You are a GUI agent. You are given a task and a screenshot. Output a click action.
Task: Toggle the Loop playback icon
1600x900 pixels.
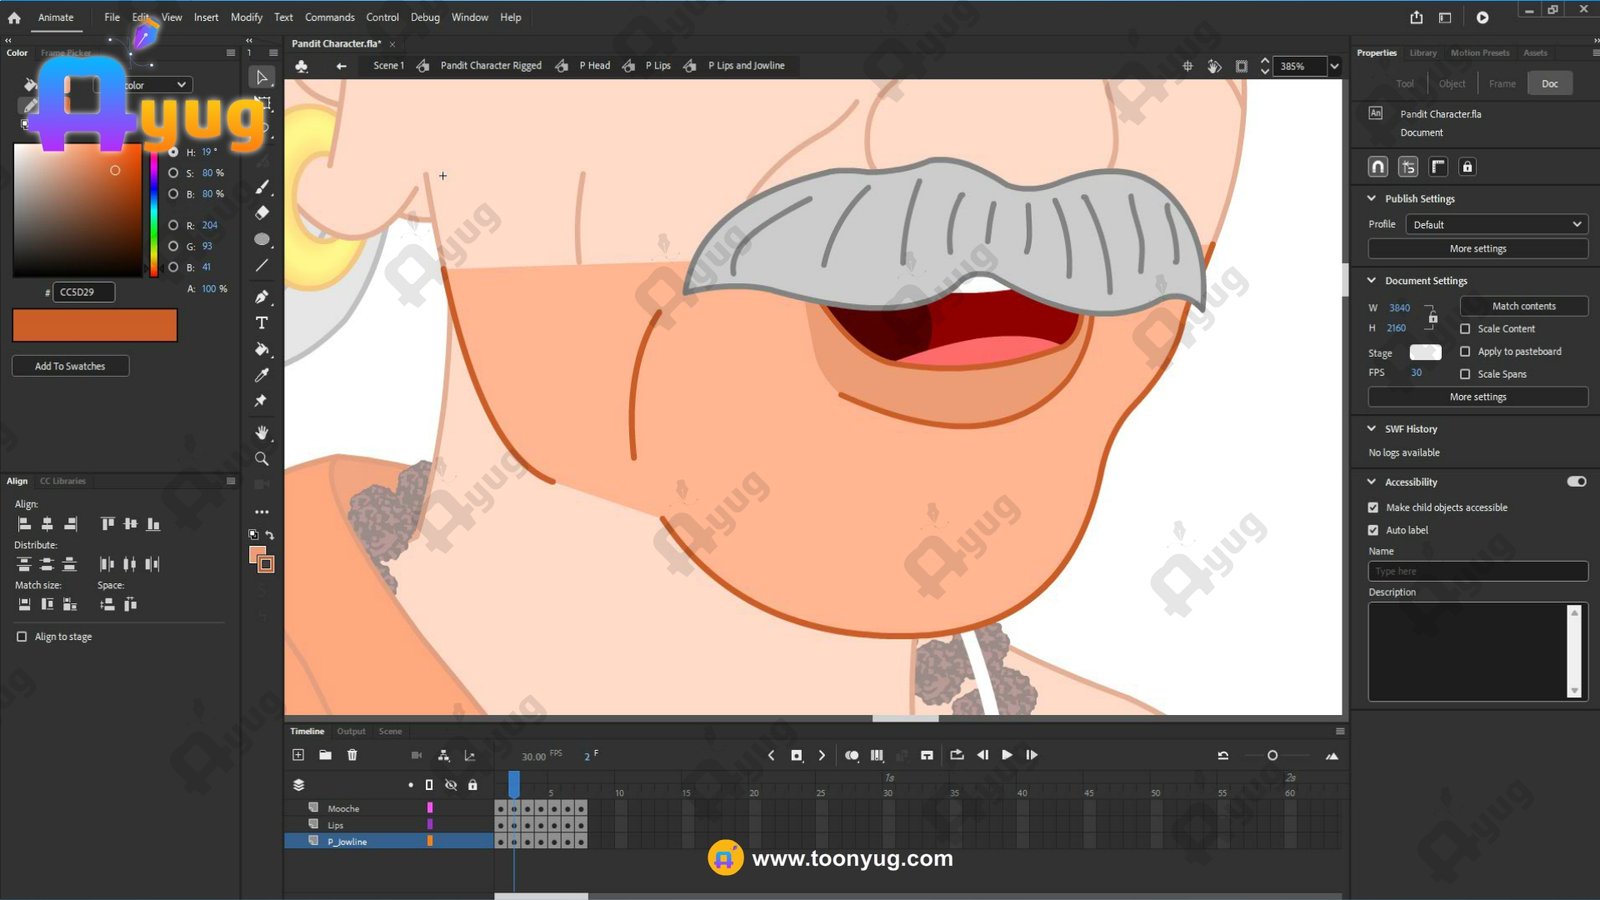956,755
